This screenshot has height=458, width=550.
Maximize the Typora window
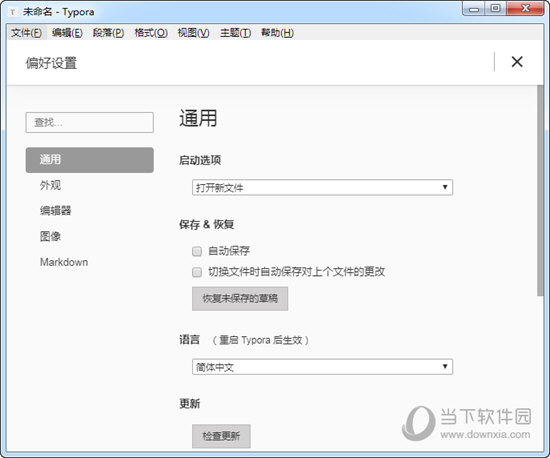click(495, 8)
